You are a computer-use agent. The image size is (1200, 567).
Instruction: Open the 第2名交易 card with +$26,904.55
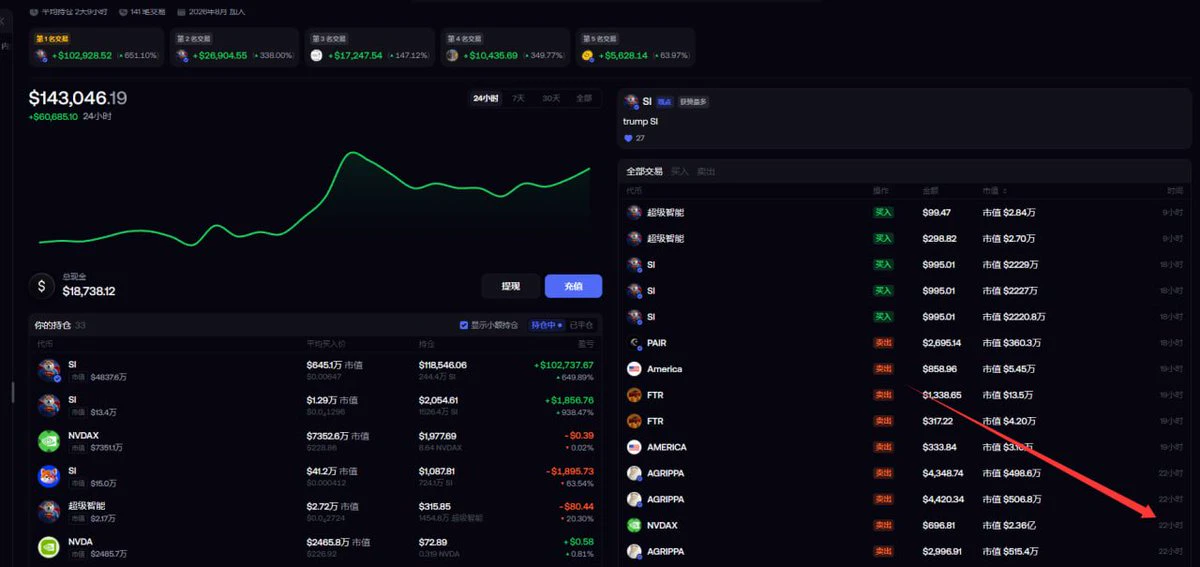pyautogui.click(x=234, y=48)
